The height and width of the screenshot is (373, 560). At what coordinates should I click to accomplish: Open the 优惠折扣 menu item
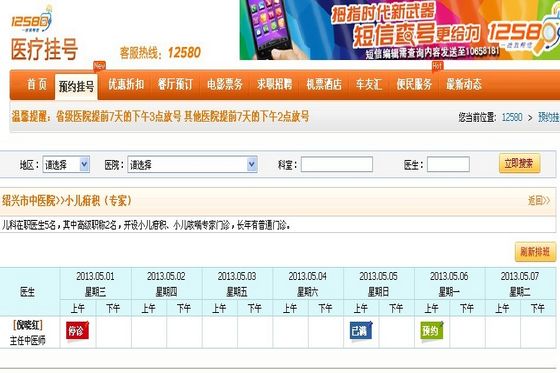(x=126, y=84)
